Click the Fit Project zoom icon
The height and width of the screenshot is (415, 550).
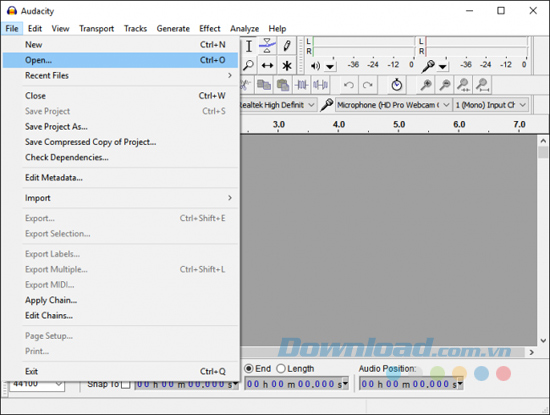point(483,85)
